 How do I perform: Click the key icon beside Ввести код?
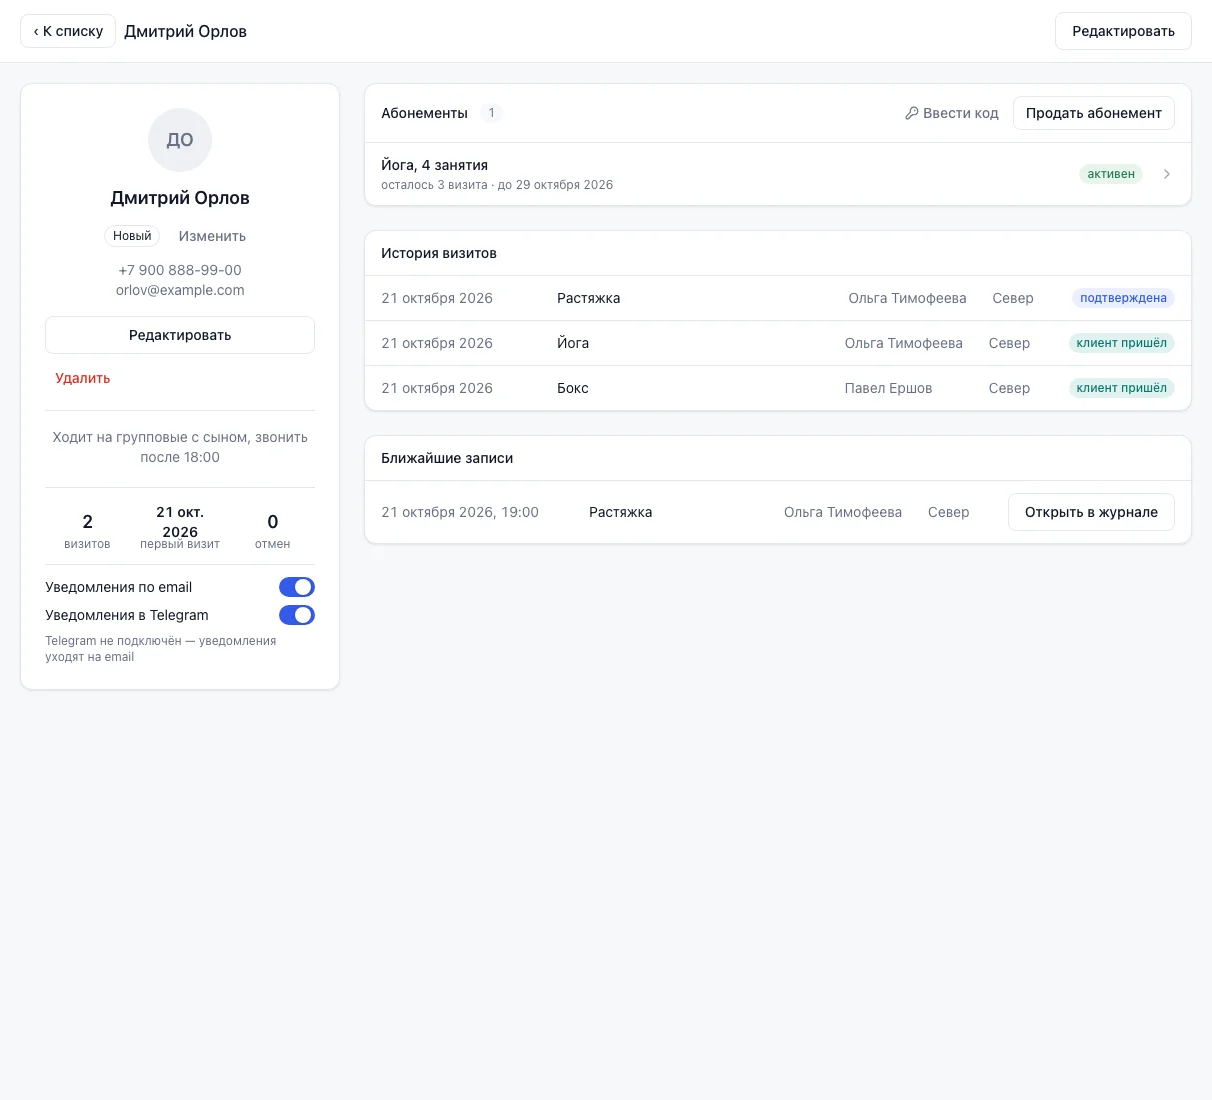[912, 113]
